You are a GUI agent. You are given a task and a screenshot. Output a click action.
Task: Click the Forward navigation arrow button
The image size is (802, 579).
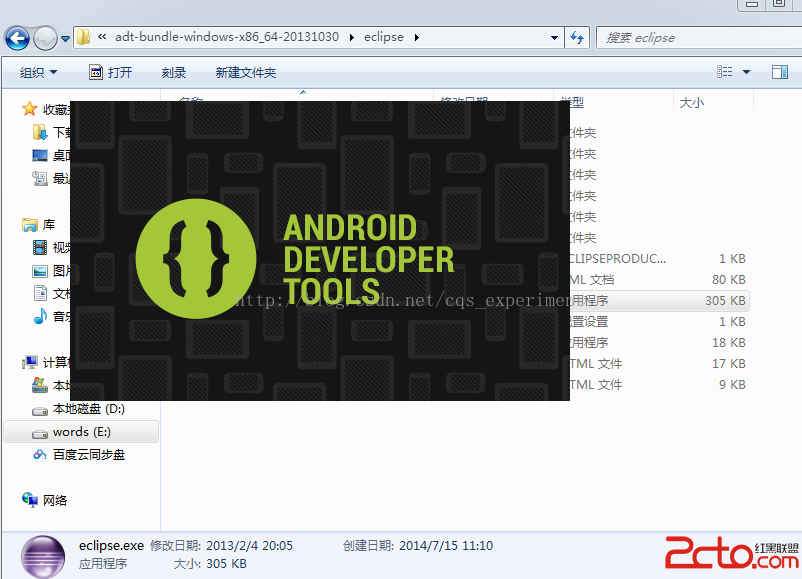pos(45,38)
